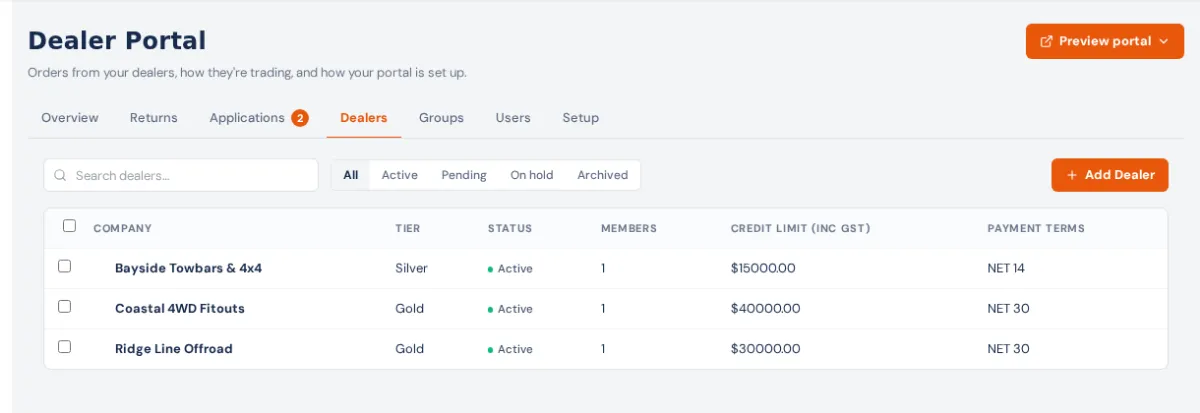The image size is (1200, 413).
Task: Click the $30000.00 credit limit
Action: [x=765, y=348]
